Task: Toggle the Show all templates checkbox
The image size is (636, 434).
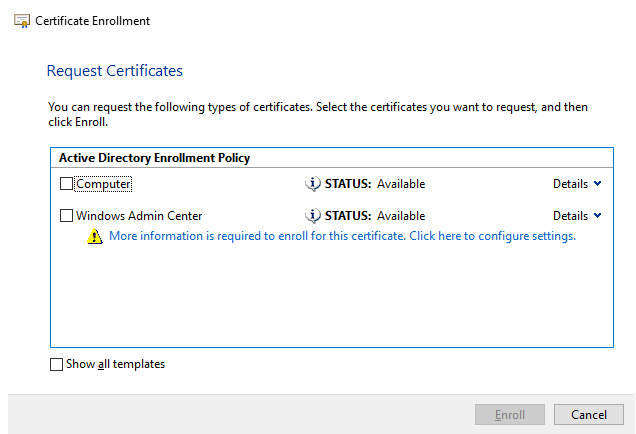Action: tap(56, 364)
